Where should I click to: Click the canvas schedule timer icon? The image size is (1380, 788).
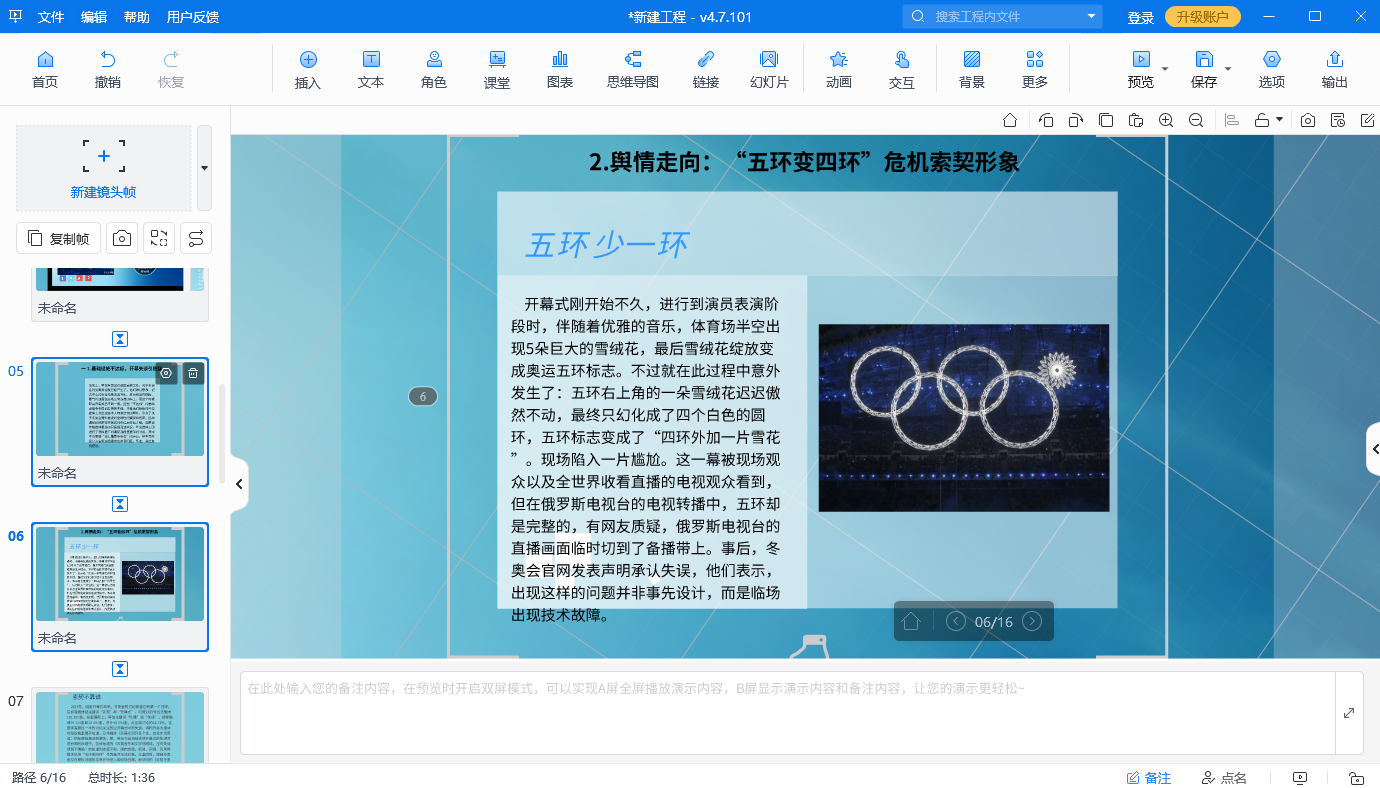[1338, 120]
